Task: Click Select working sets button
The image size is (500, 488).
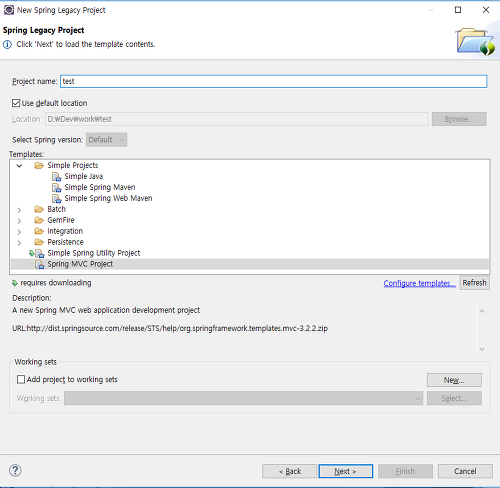Action: [454, 398]
